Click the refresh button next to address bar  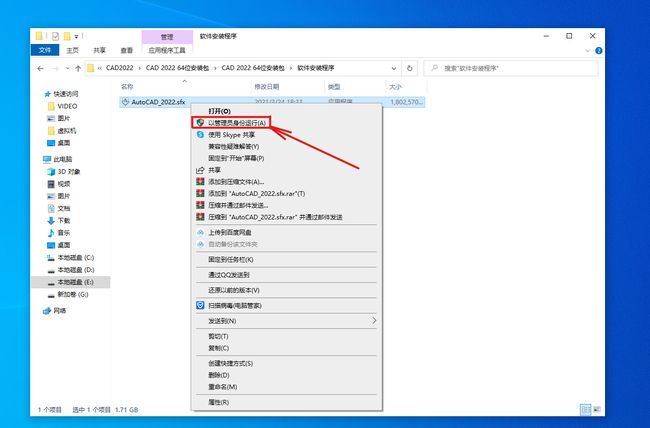(410, 68)
